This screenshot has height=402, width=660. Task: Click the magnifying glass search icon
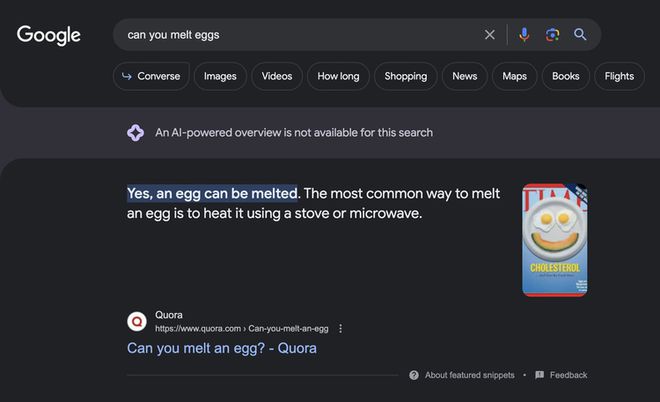580,35
